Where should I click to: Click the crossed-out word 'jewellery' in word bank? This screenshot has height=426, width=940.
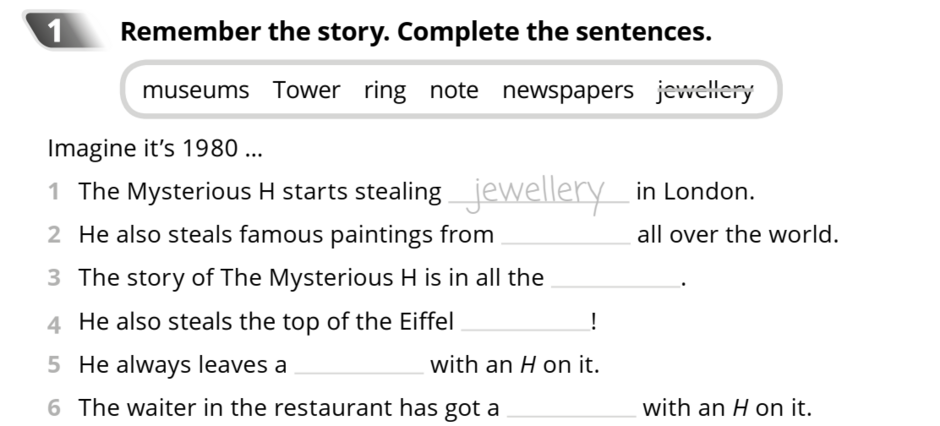tap(705, 91)
